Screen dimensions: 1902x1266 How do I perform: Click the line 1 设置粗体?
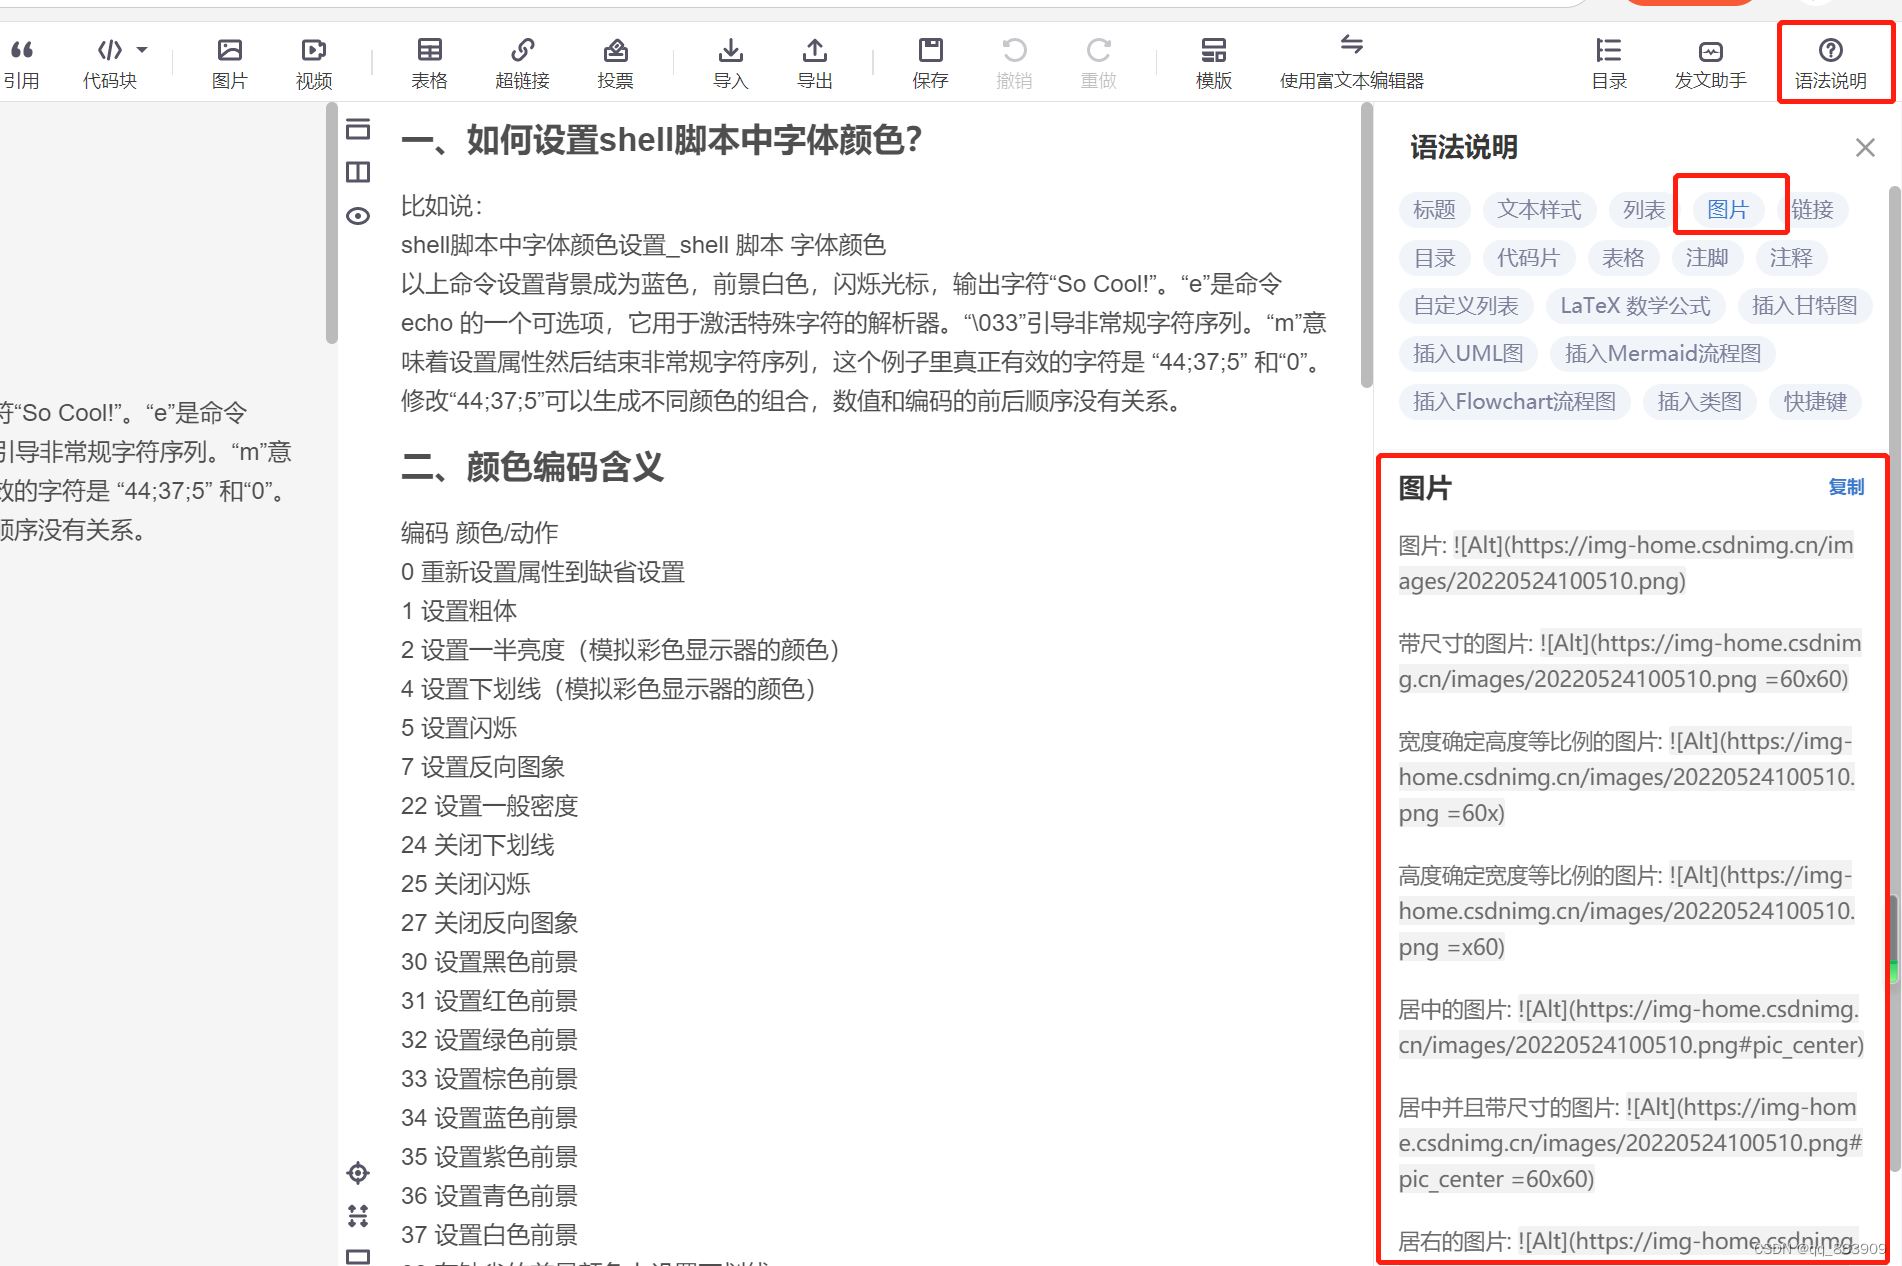point(459,611)
